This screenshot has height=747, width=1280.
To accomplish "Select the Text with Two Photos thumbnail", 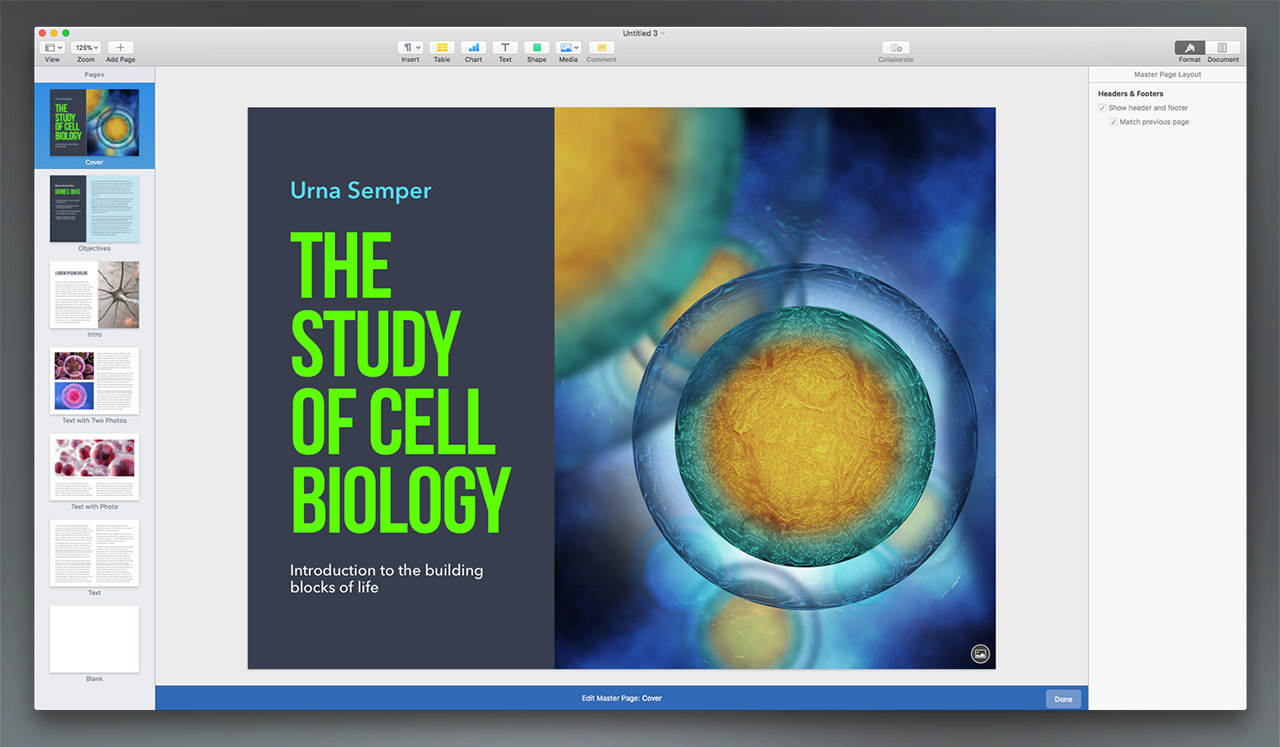I will click(94, 381).
